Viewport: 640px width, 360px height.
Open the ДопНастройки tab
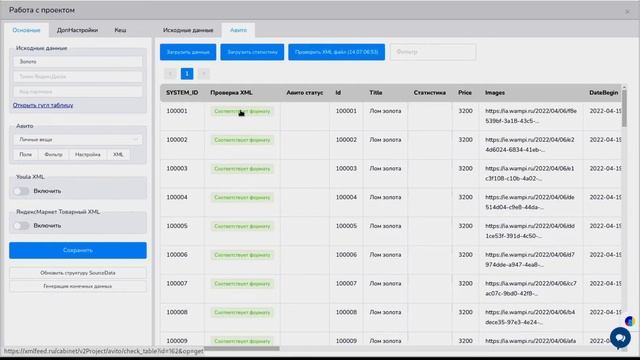[x=77, y=30]
